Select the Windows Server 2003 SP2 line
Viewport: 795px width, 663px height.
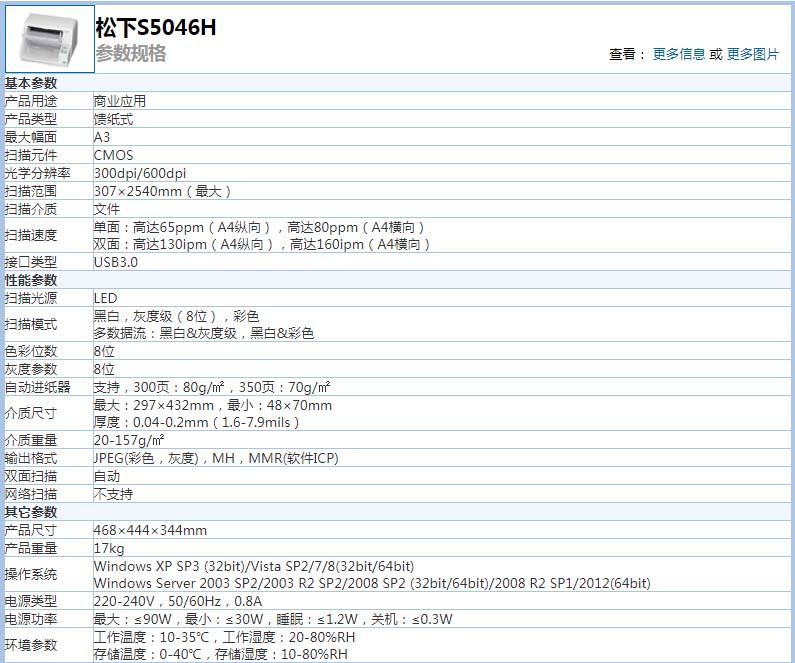(372, 583)
